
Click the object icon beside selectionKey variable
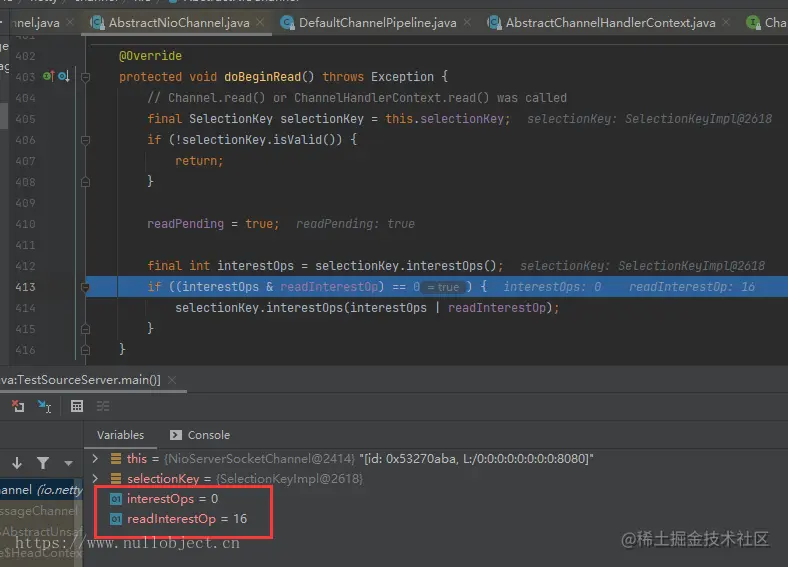pyautogui.click(x=116, y=479)
